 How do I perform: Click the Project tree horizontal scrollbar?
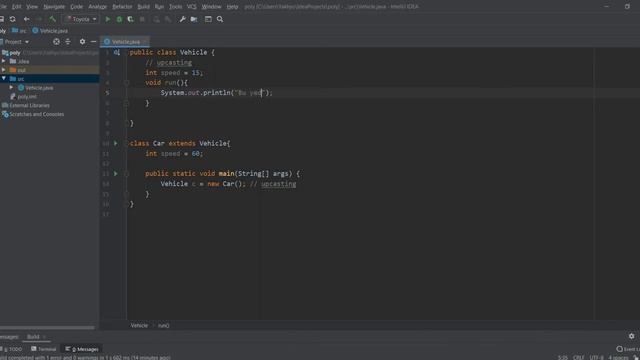[x=47, y=327]
